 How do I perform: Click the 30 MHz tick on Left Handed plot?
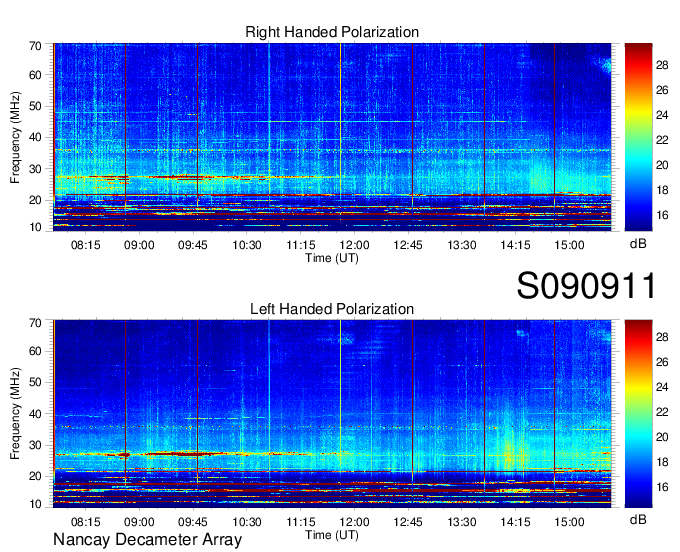click(35, 445)
